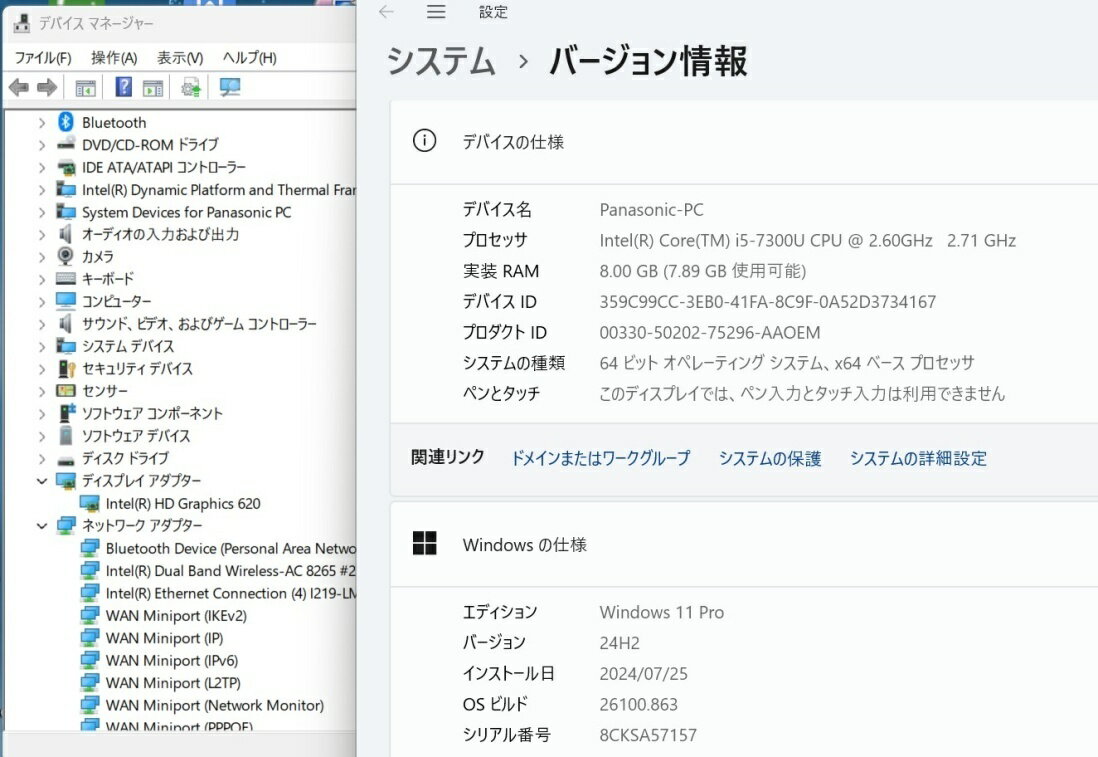1098x757 pixels.
Task: Open the 操作(A) menu
Action: tap(114, 58)
